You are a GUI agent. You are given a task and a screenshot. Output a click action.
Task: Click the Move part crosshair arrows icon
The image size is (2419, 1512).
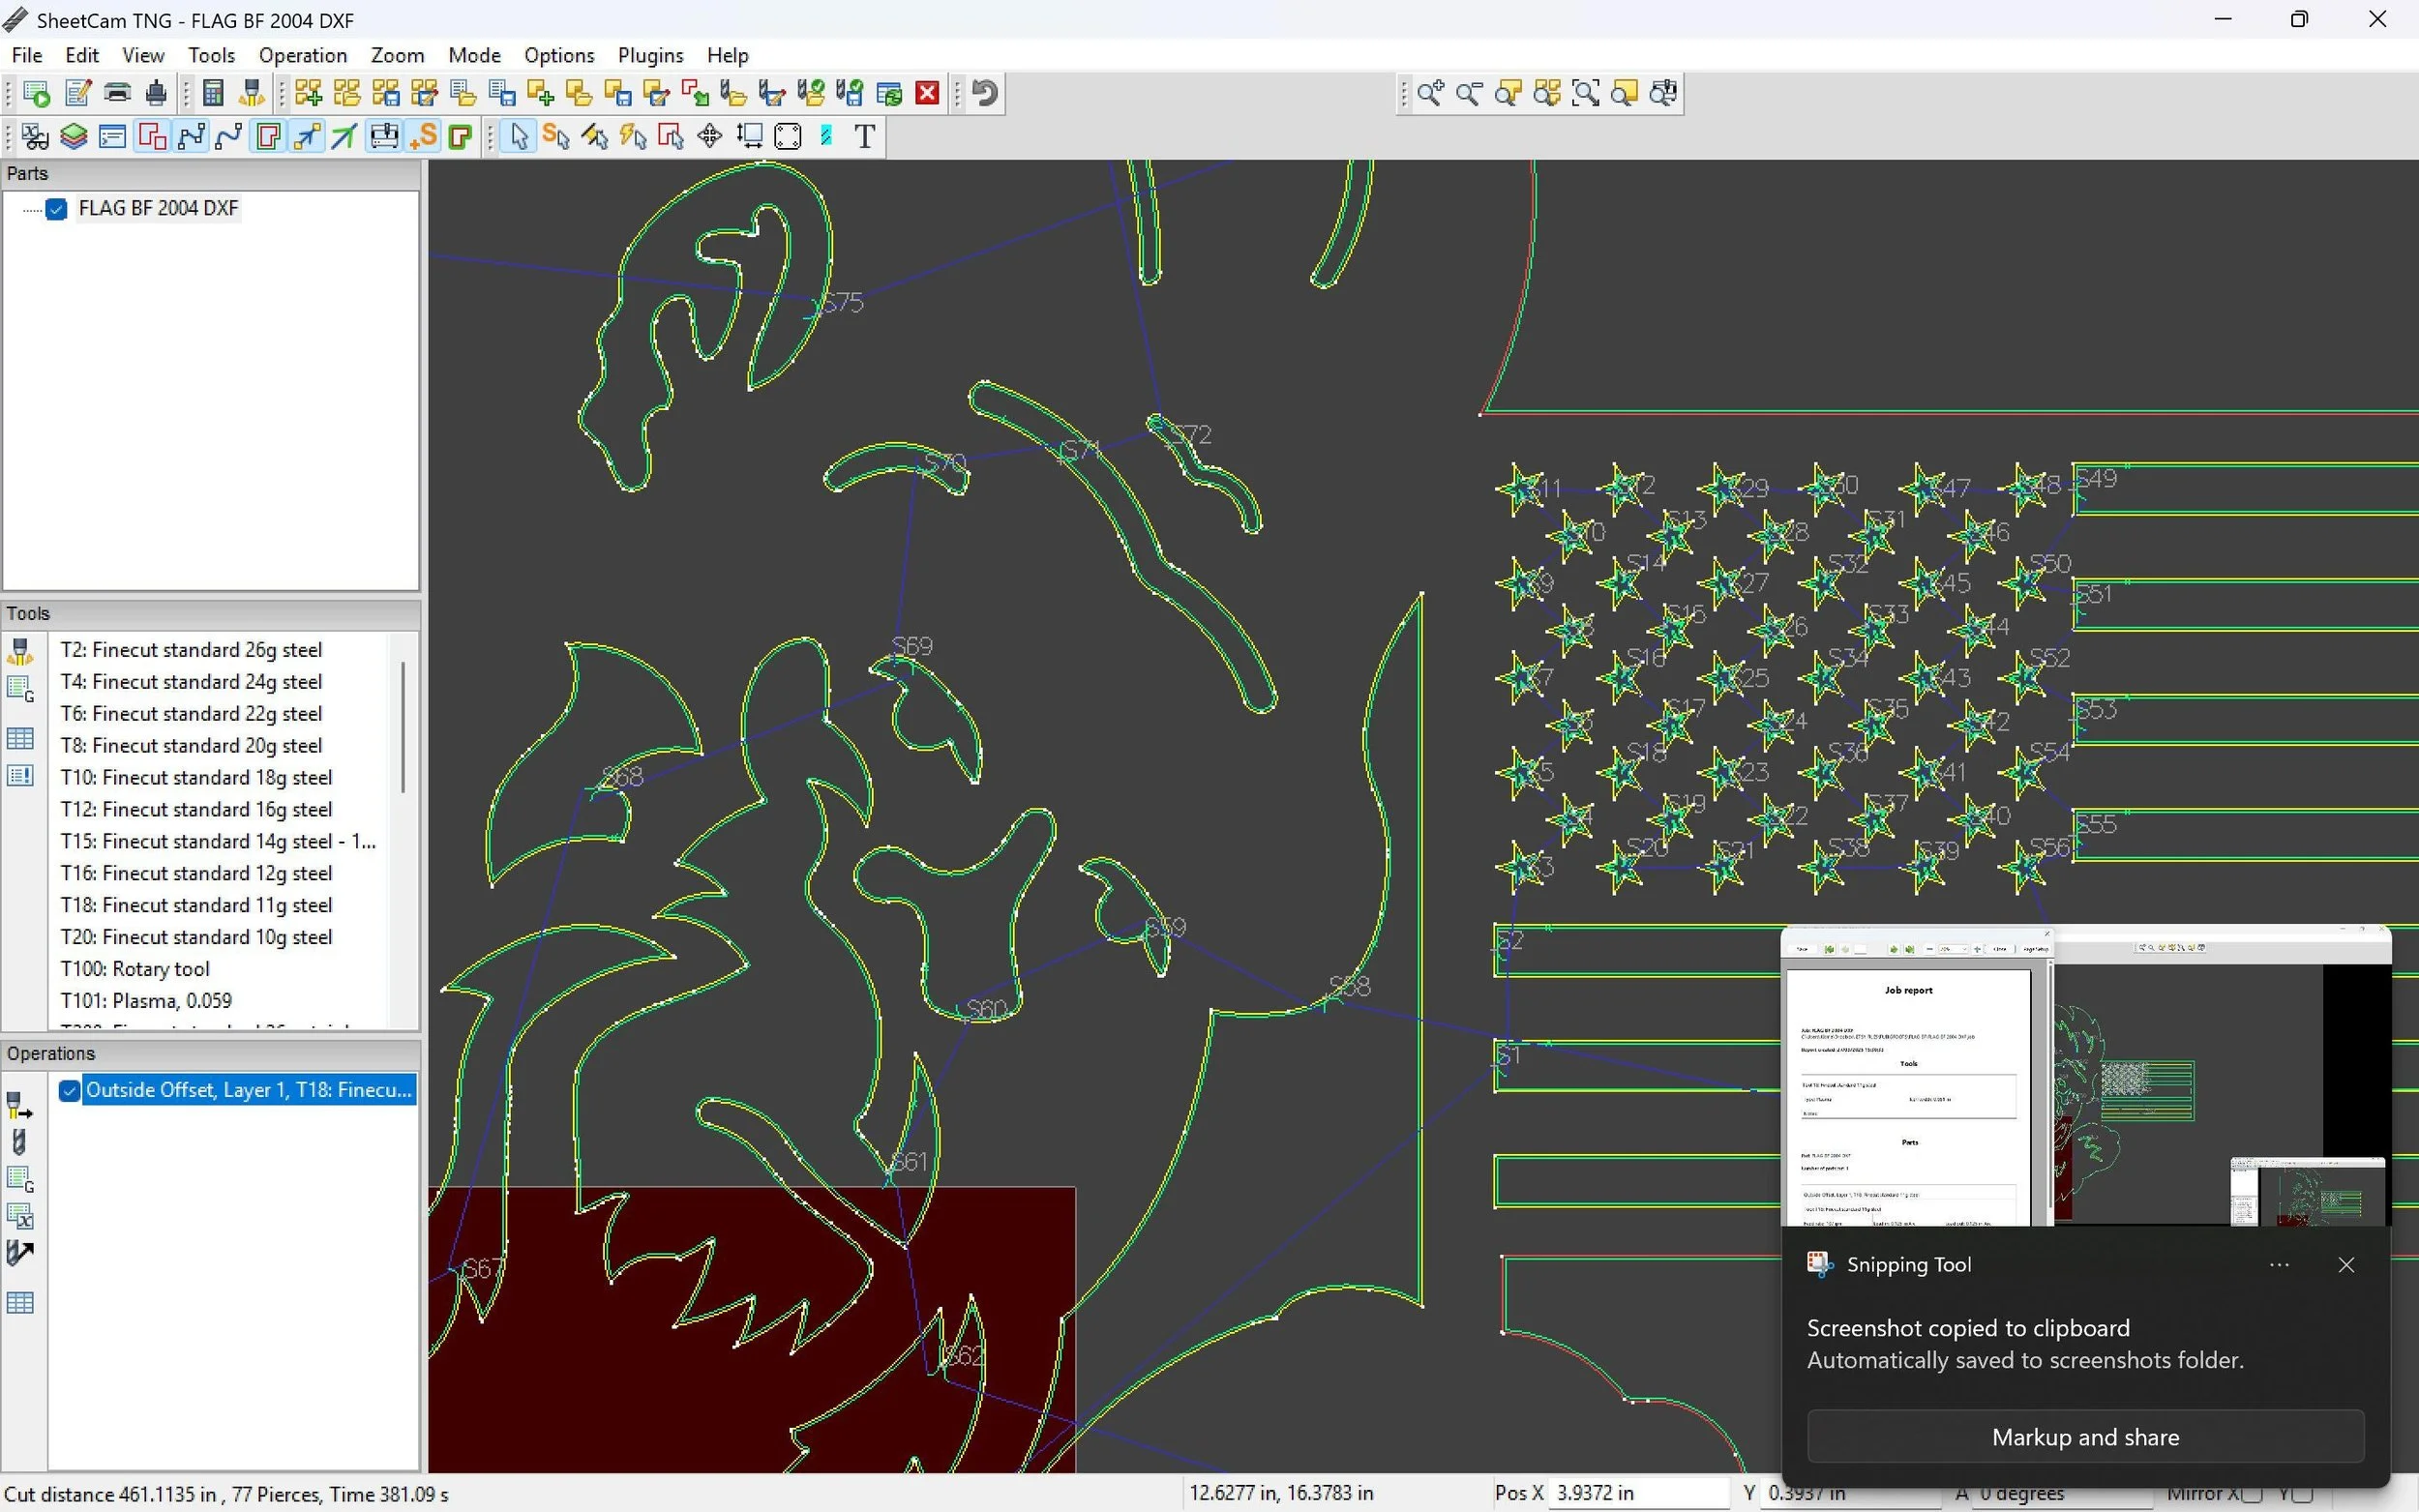pos(710,136)
